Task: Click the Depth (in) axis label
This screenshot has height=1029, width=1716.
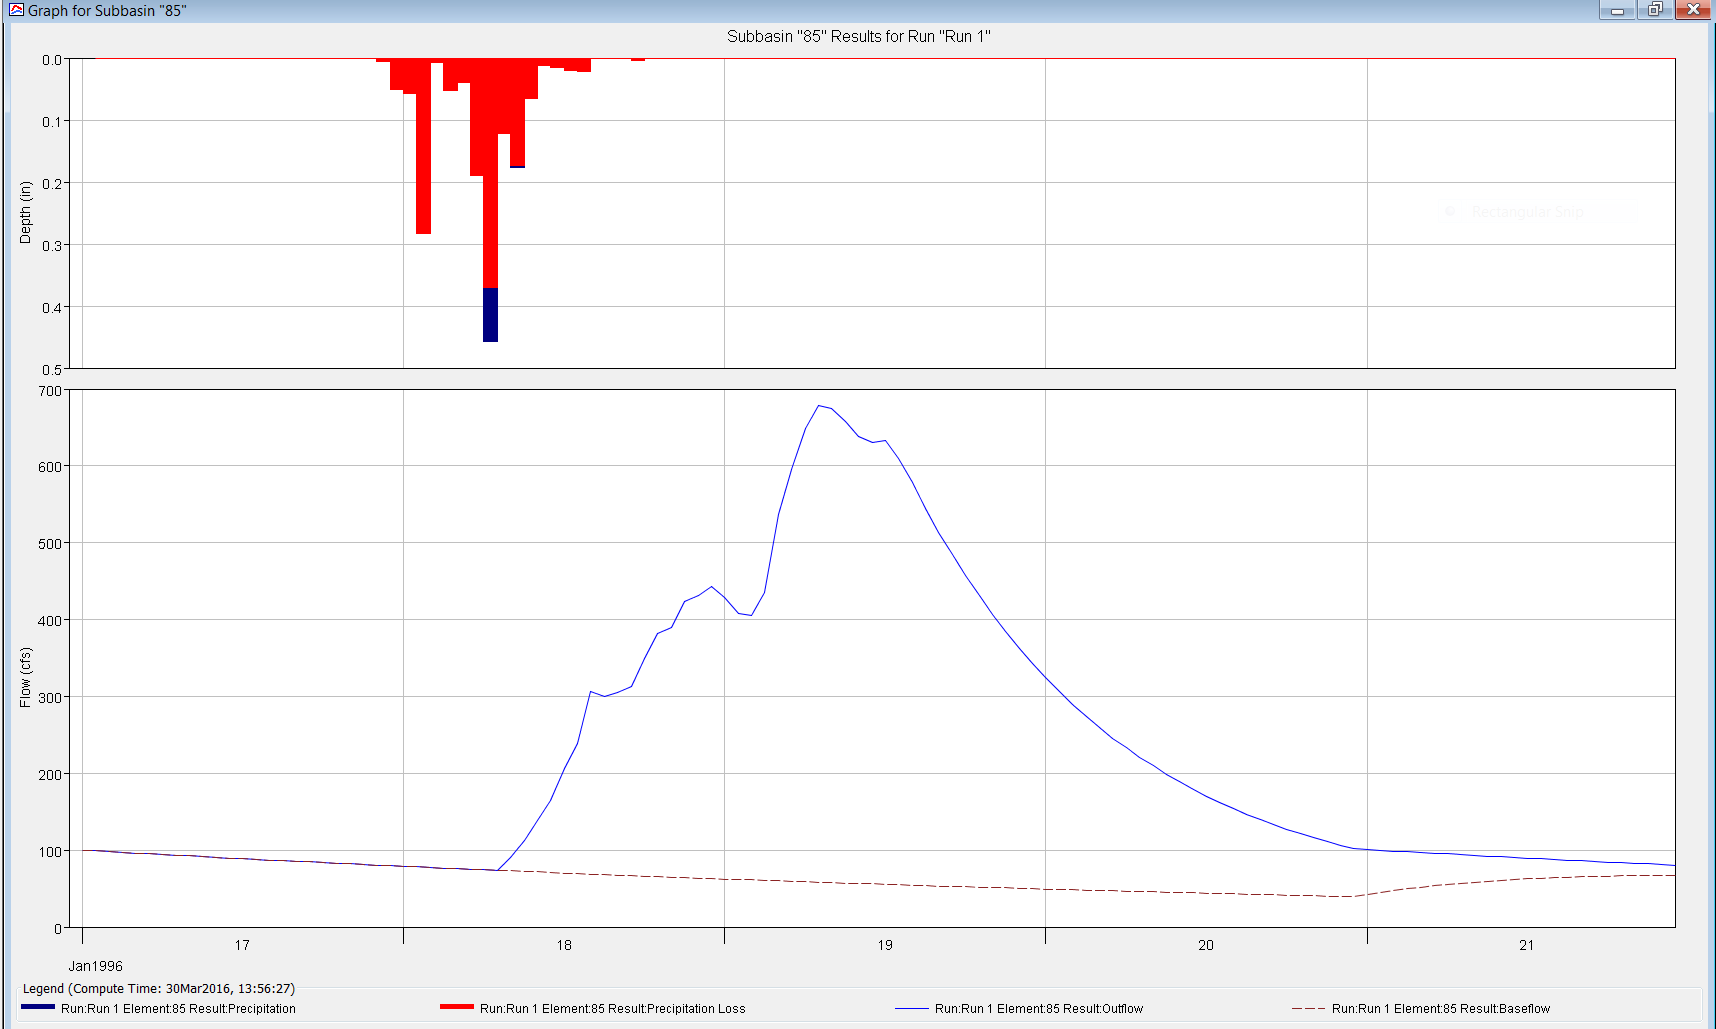Action: (x=26, y=212)
